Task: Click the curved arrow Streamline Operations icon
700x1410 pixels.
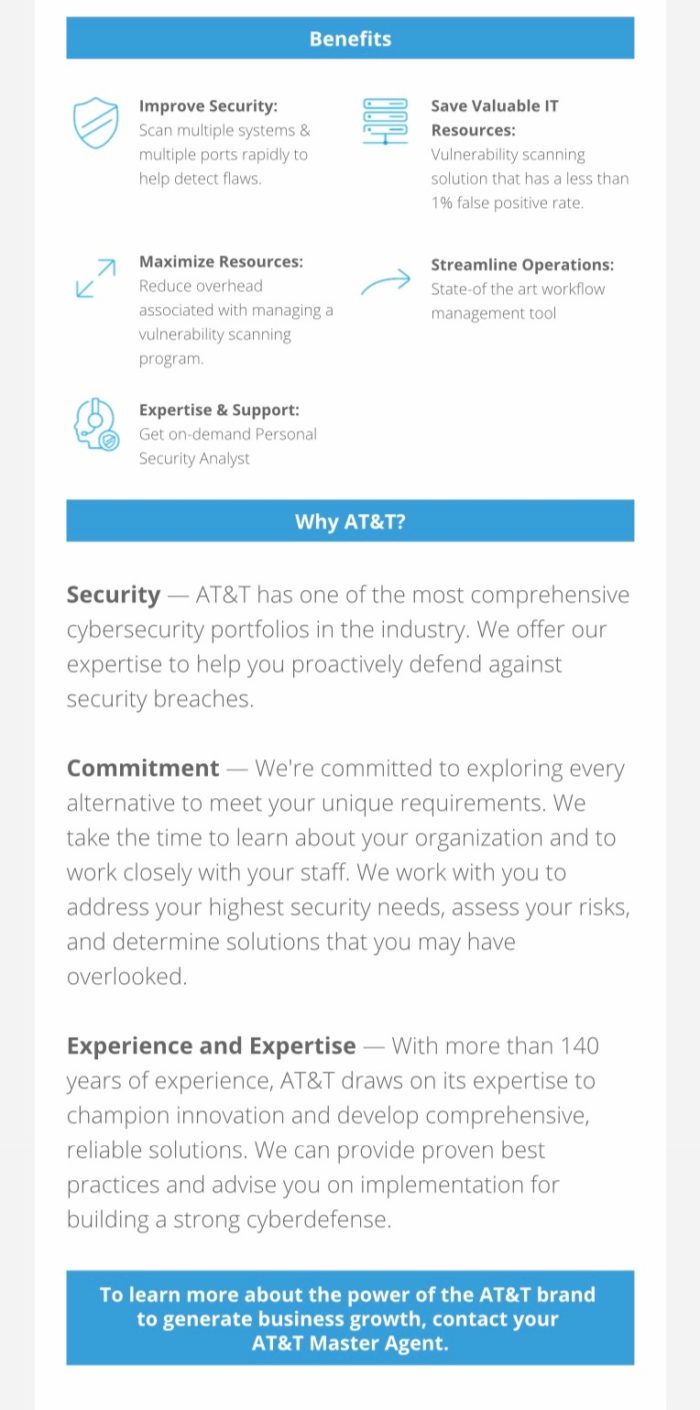Action: pyautogui.click(x=385, y=282)
